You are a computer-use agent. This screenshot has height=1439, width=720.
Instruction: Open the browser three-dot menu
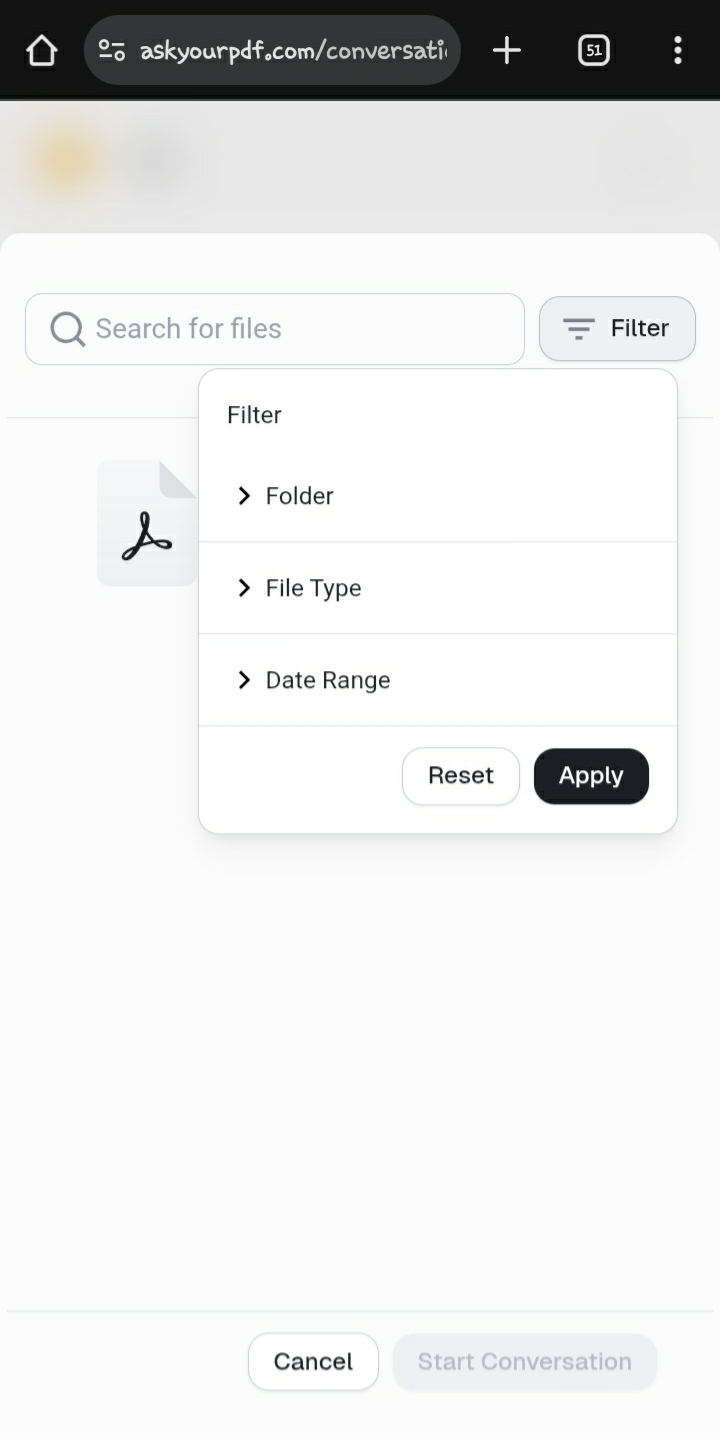tap(678, 50)
